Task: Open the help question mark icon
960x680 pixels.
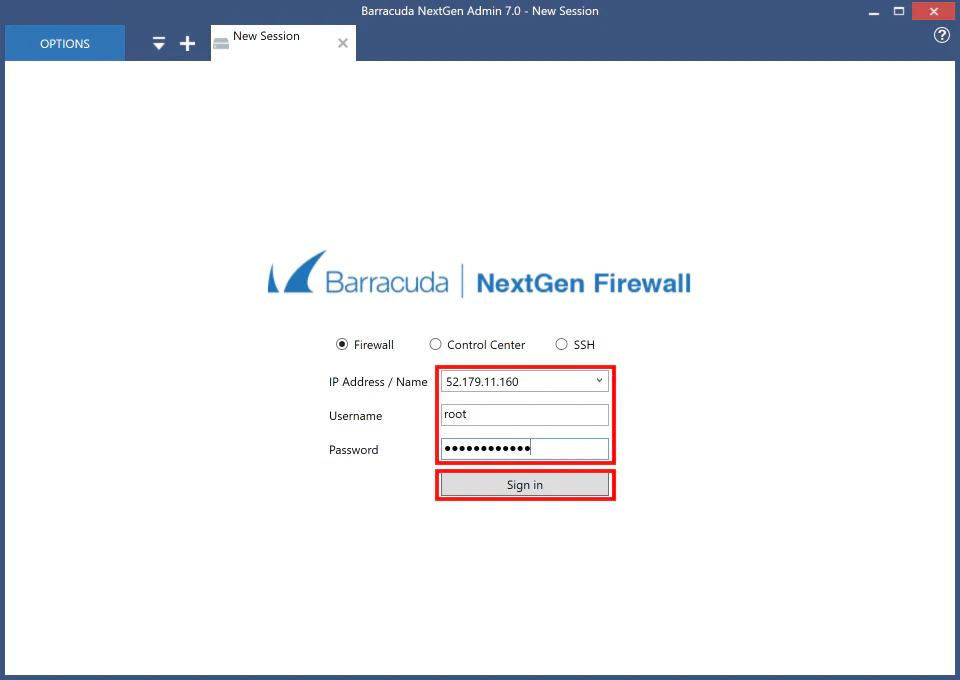Action: [x=942, y=35]
